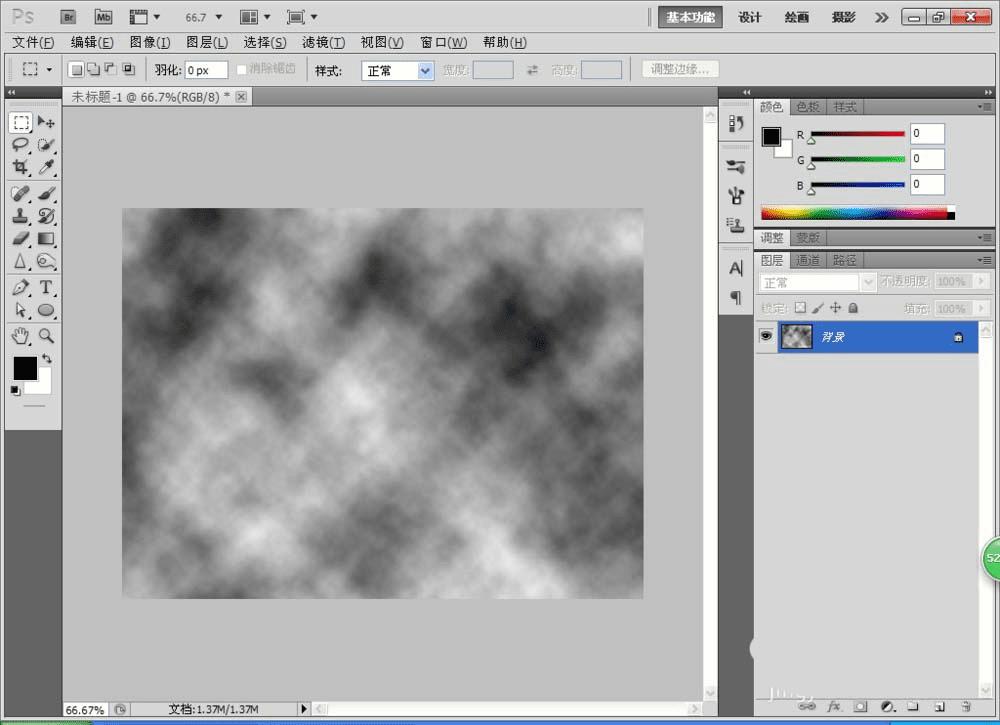Switch to the 通道 channels tab
The height and width of the screenshot is (725, 1000).
click(x=807, y=260)
